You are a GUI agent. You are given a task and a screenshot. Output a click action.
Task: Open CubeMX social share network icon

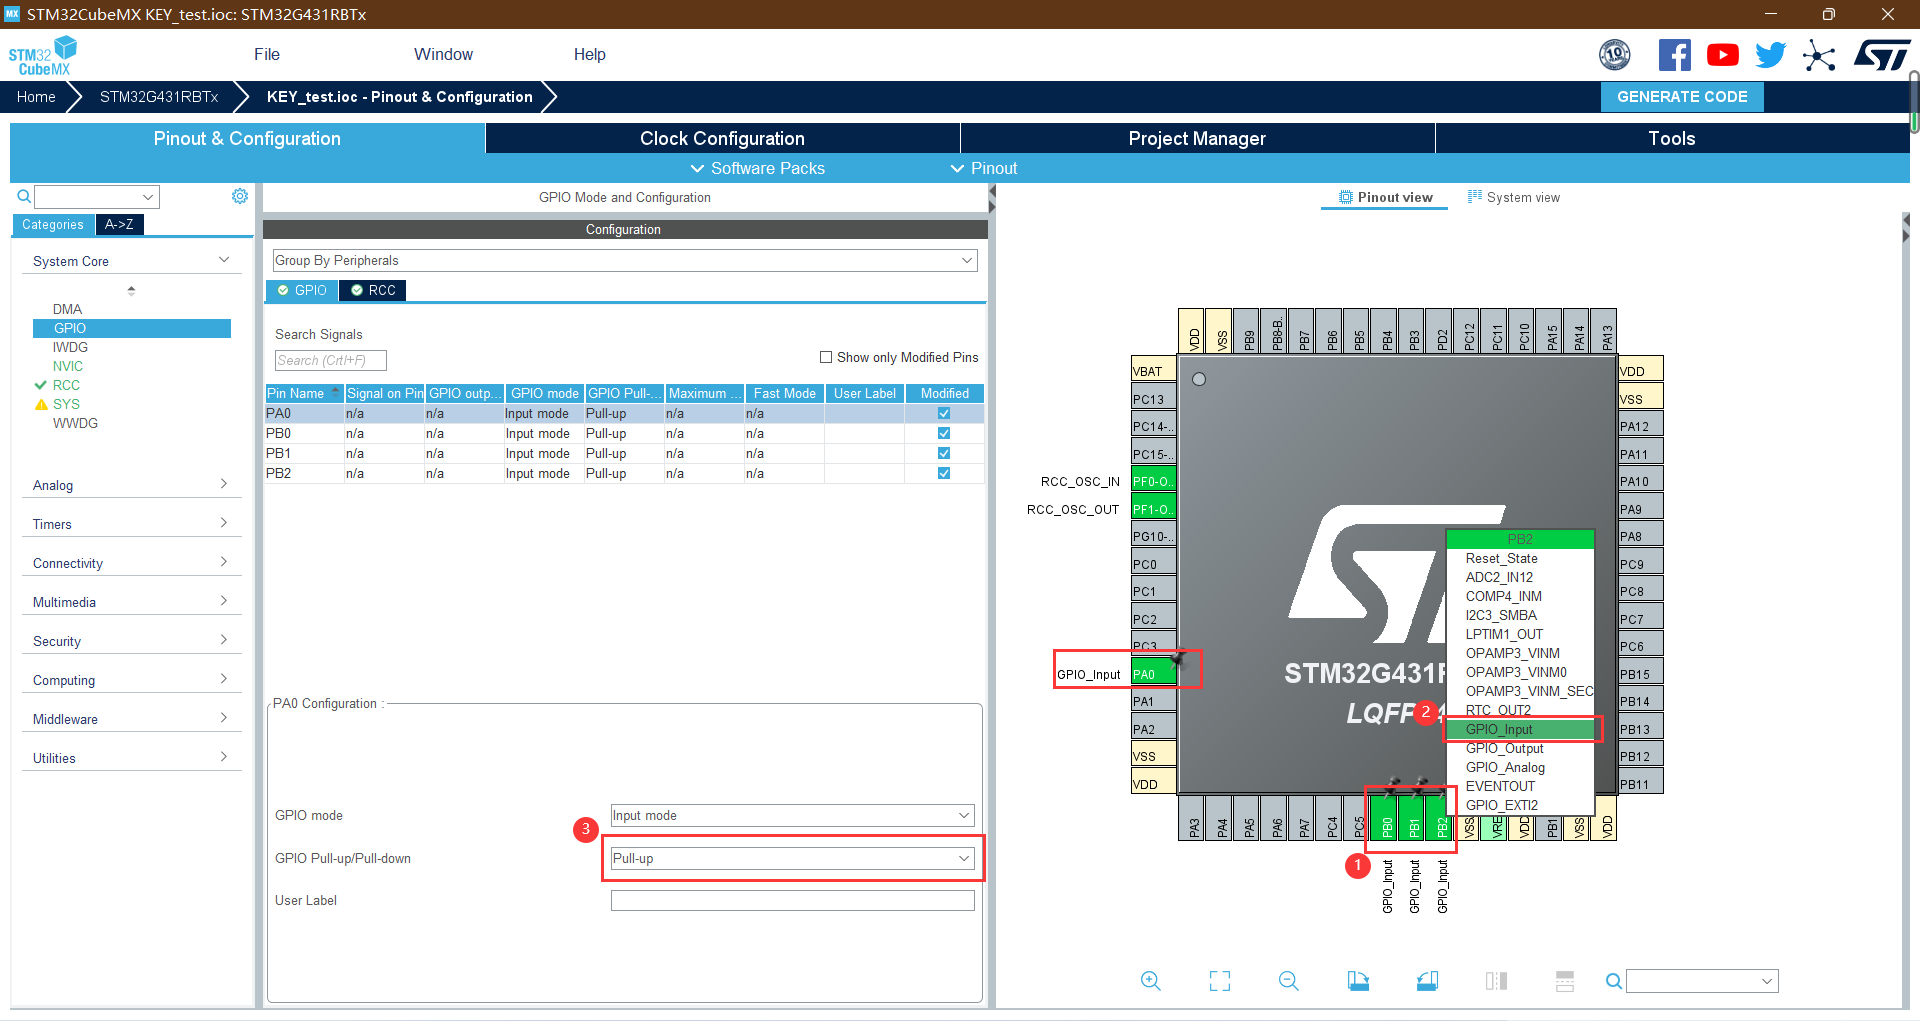coord(1820,55)
